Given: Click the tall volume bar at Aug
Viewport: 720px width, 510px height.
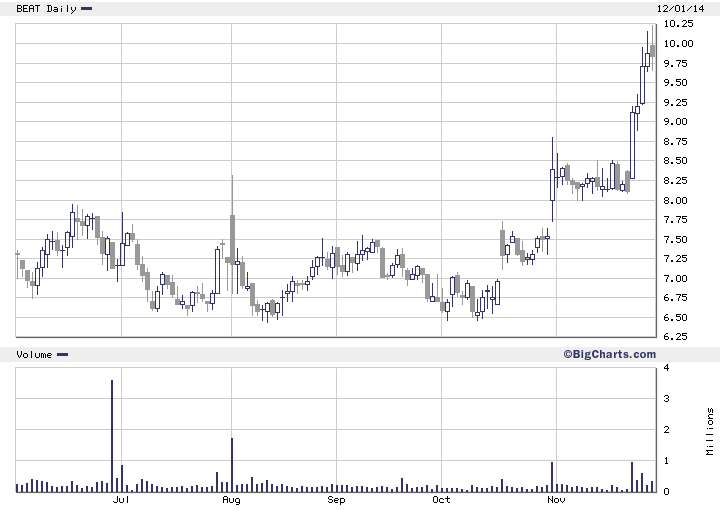Looking at the screenshot, I should pos(232,465).
